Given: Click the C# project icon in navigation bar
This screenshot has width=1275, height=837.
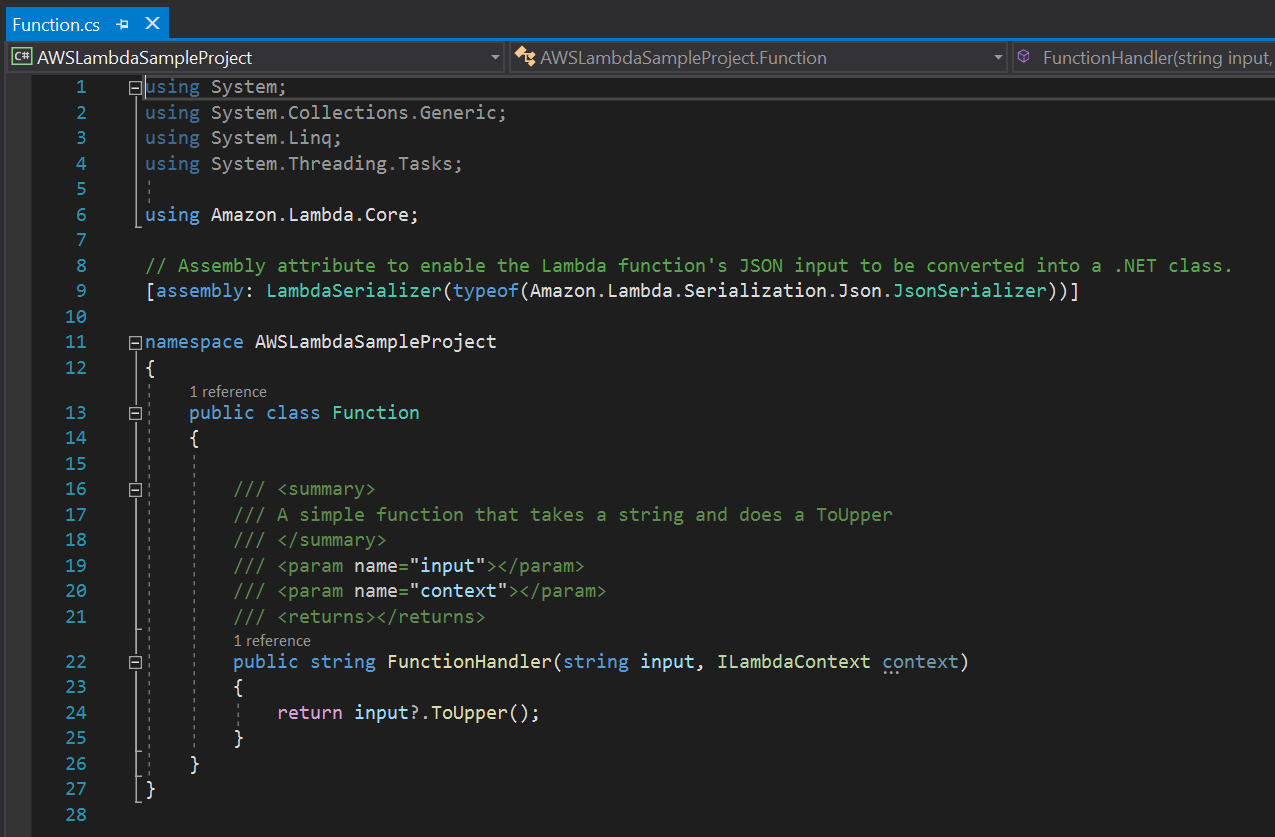Looking at the screenshot, I should pos(20,57).
